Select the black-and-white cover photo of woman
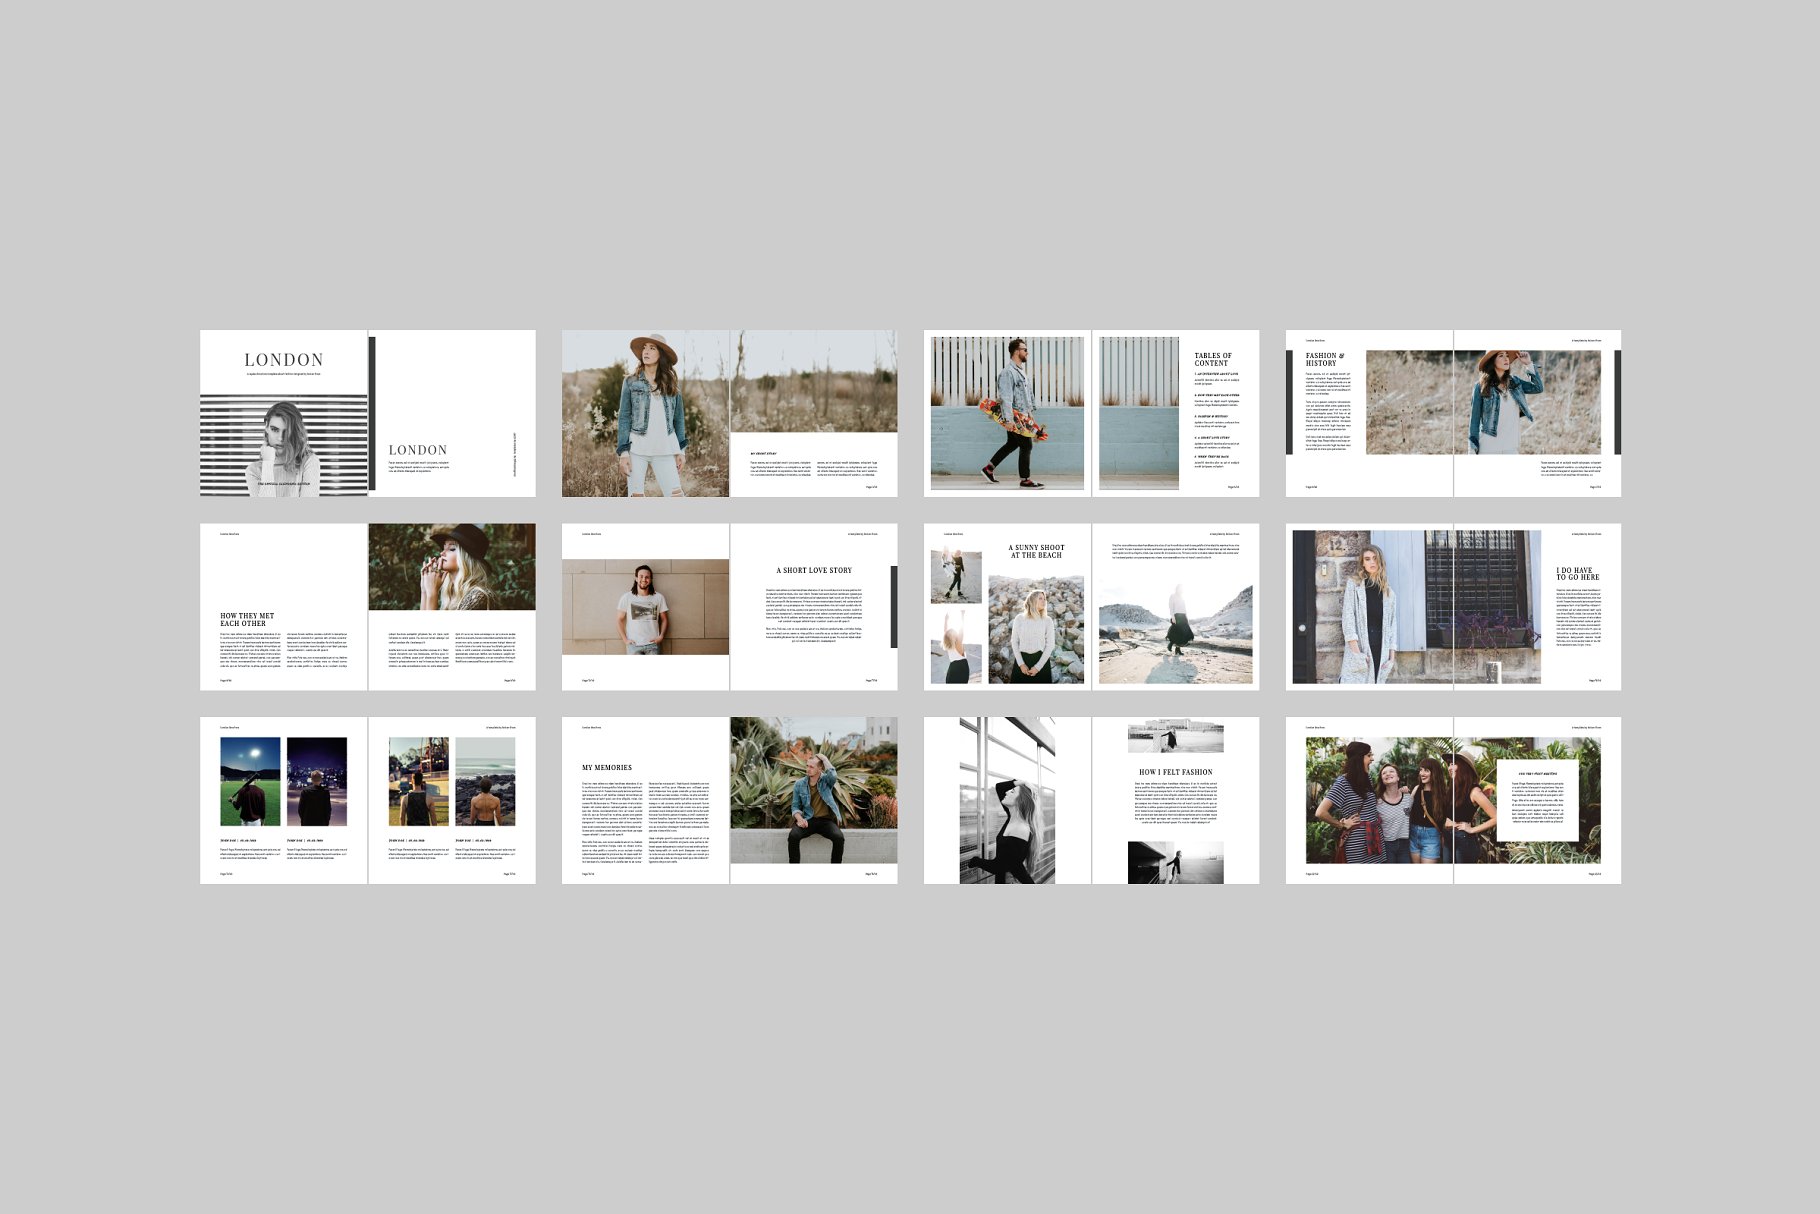The height and width of the screenshot is (1214, 1820). tap(283, 444)
